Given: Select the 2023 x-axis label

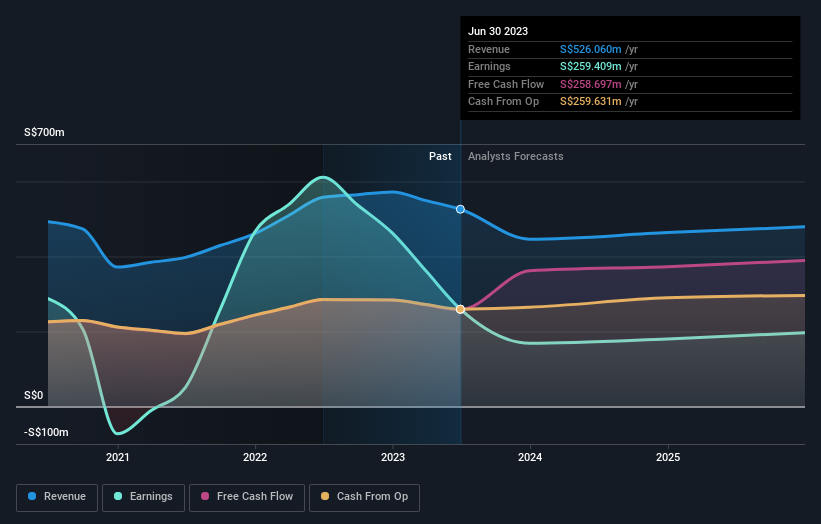Looking at the screenshot, I should (393, 457).
